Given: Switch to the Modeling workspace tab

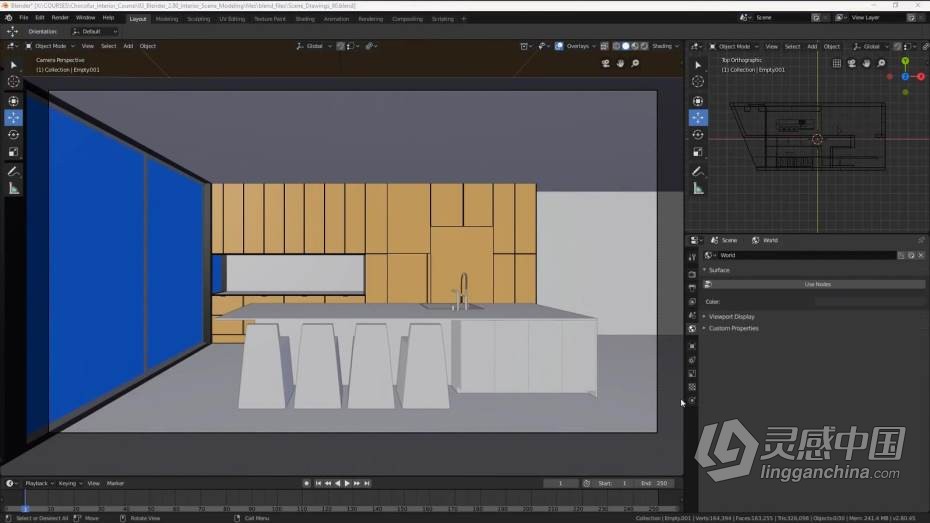Looking at the screenshot, I should tap(167, 19).
